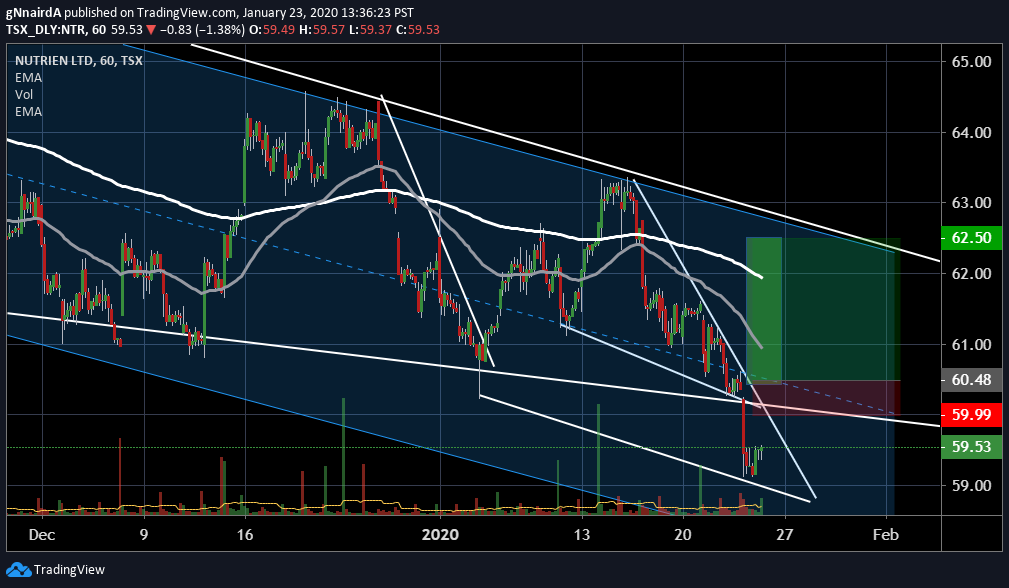The width and height of the screenshot is (1009, 588).
Task: Click the 13 date axis label
Action: (x=582, y=535)
